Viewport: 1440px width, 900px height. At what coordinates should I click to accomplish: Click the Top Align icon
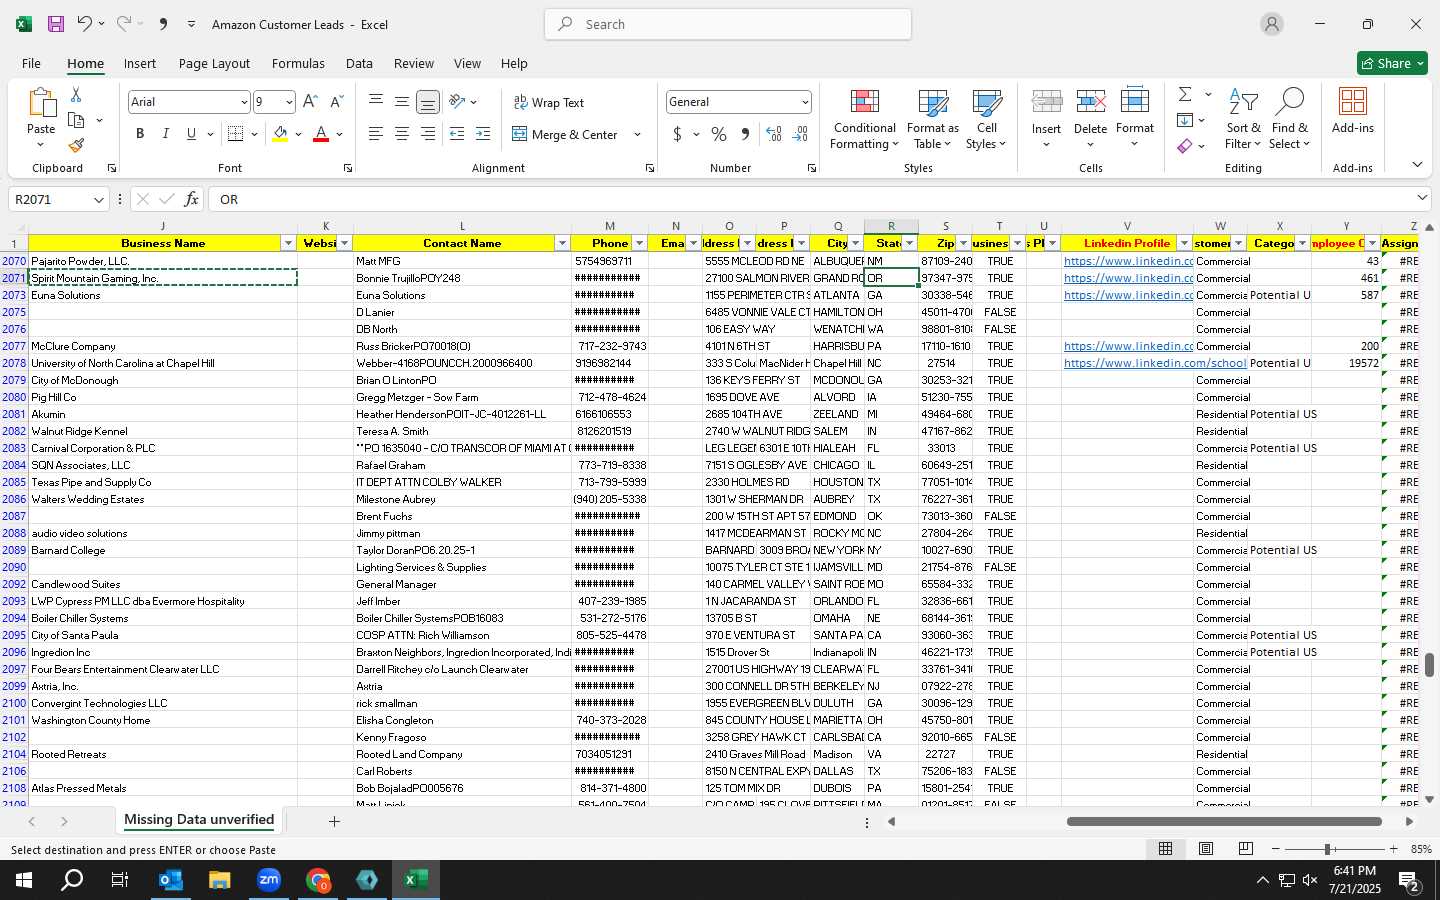click(x=375, y=102)
